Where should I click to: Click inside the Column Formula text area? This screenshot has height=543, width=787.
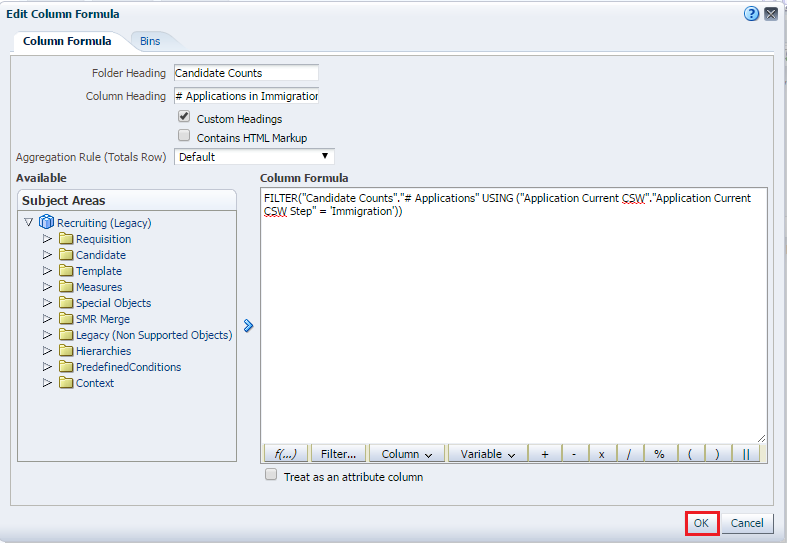[x=513, y=314]
